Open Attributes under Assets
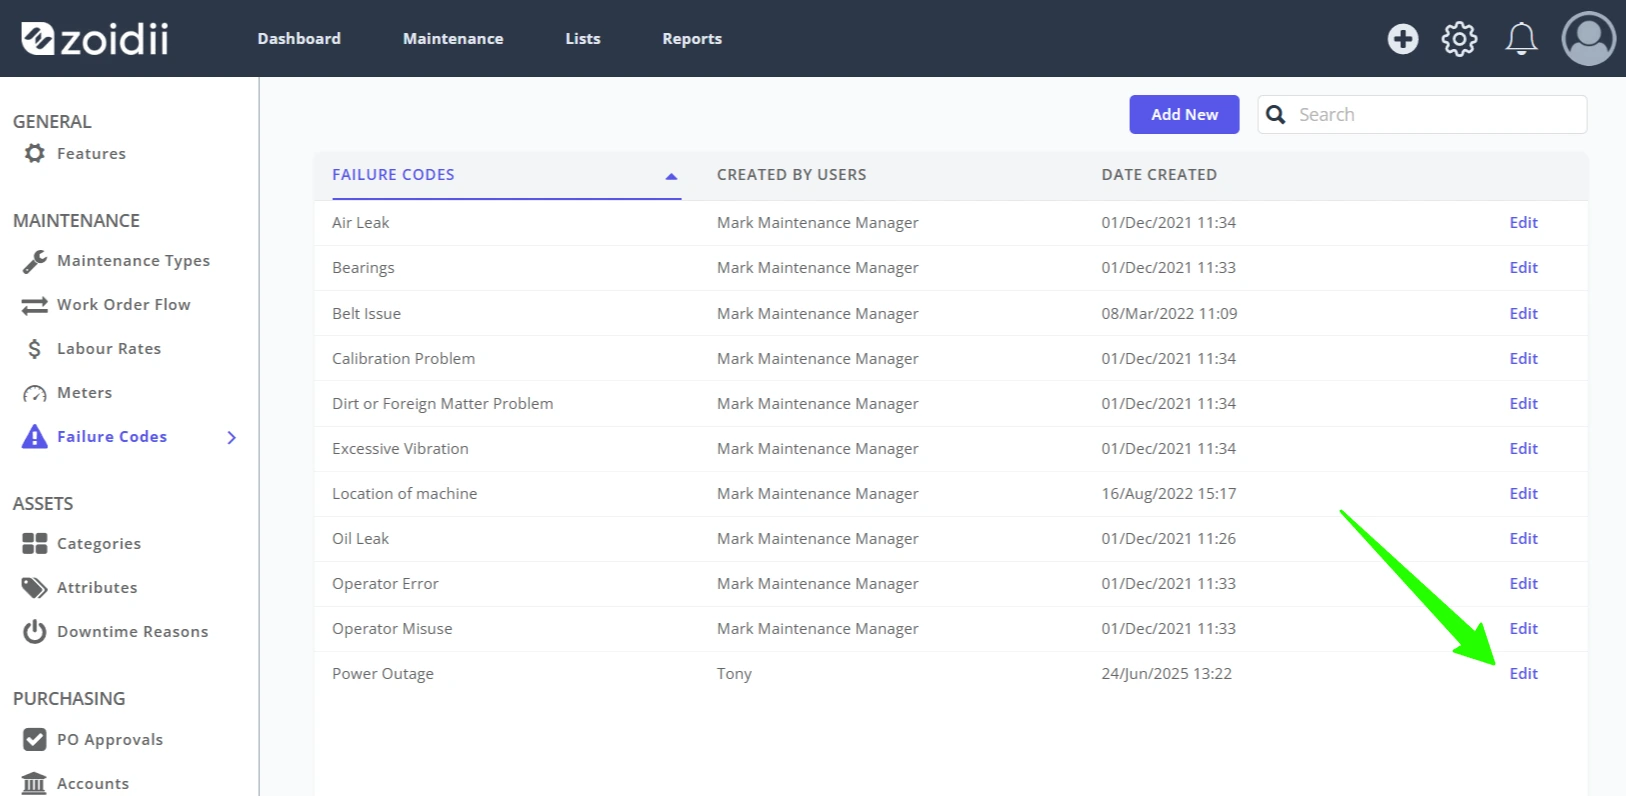The height and width of the screenshot is (796, 1626). [97, 588]
